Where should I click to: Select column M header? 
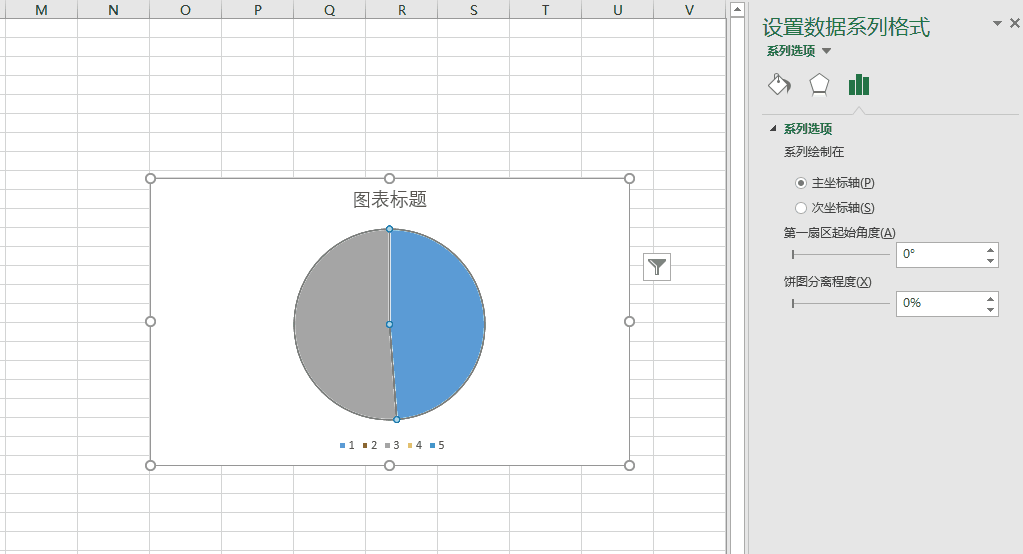[x=41, y=9]
